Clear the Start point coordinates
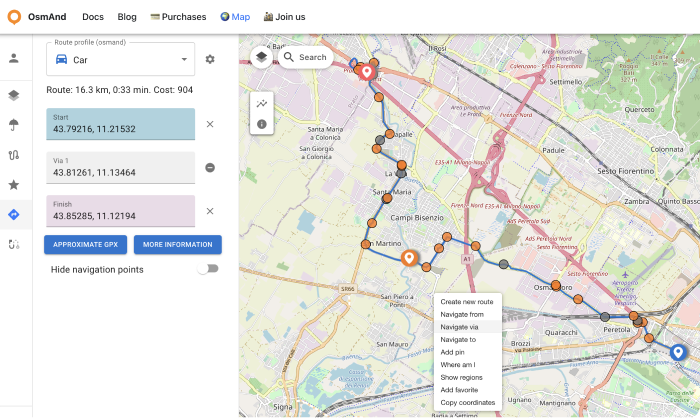 (210, 124)
